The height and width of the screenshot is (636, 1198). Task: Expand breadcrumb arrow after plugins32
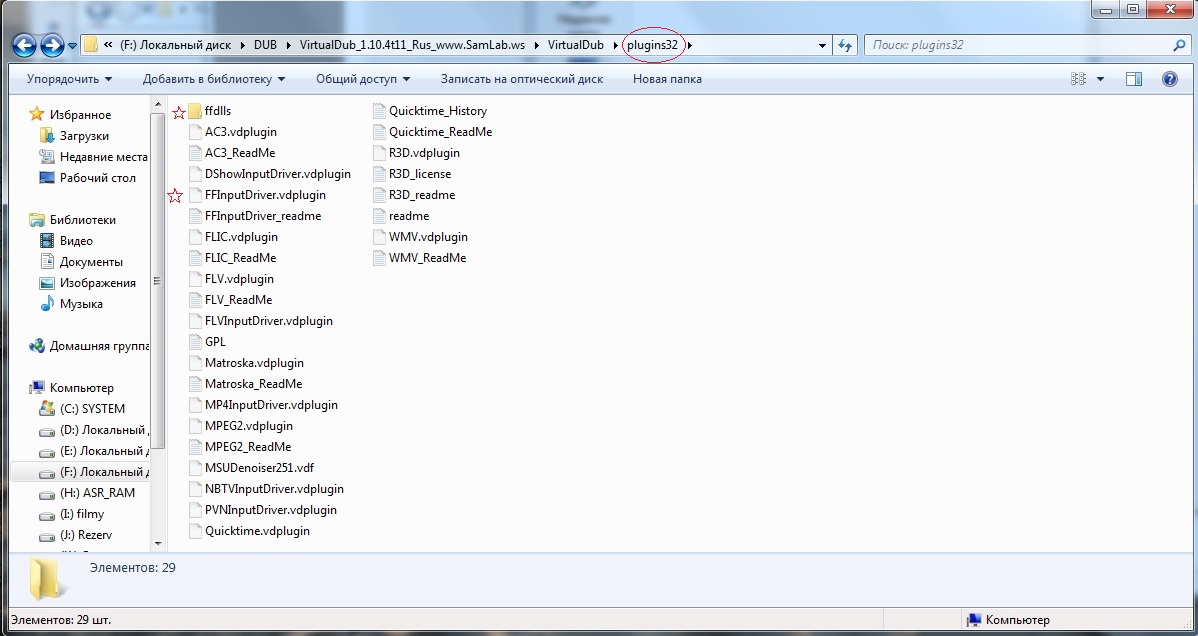[x=689, y=45]
